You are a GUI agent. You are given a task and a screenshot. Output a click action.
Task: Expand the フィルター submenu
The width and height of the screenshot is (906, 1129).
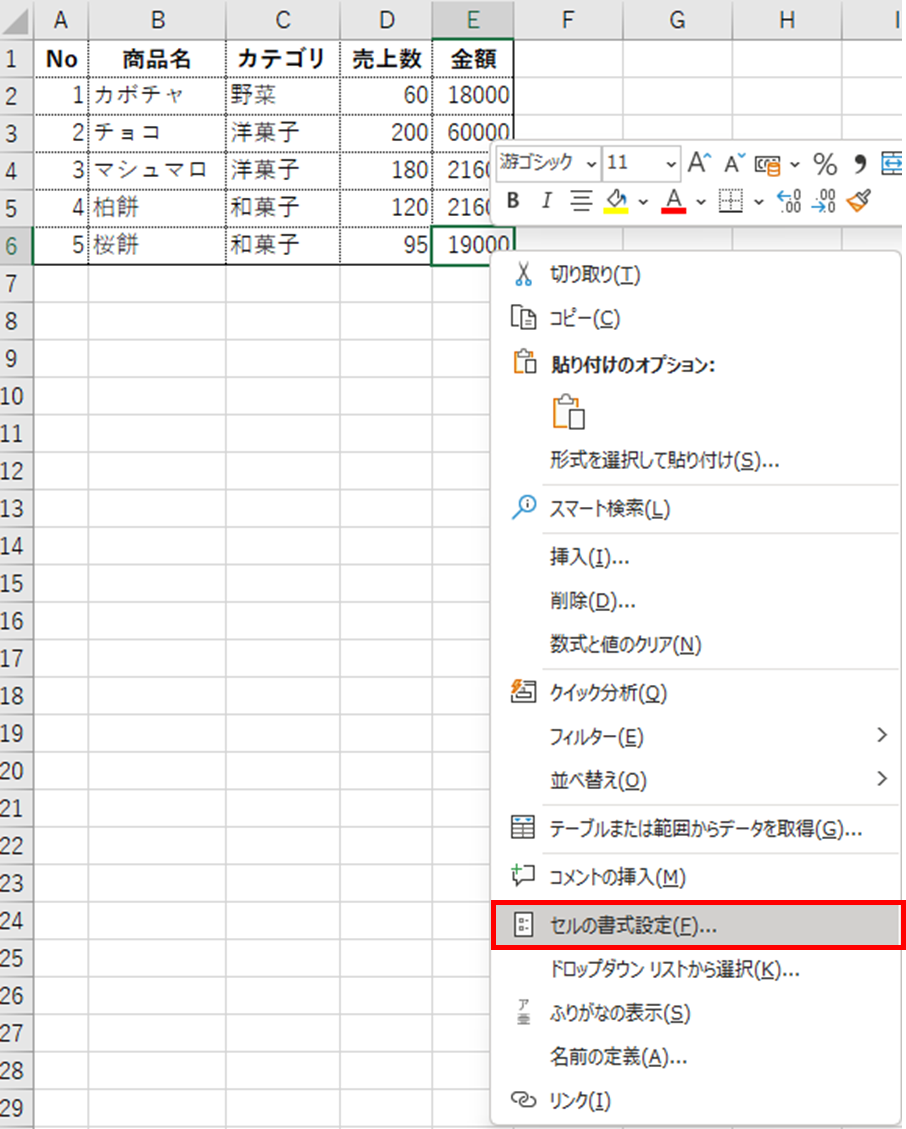click(881, 736)
